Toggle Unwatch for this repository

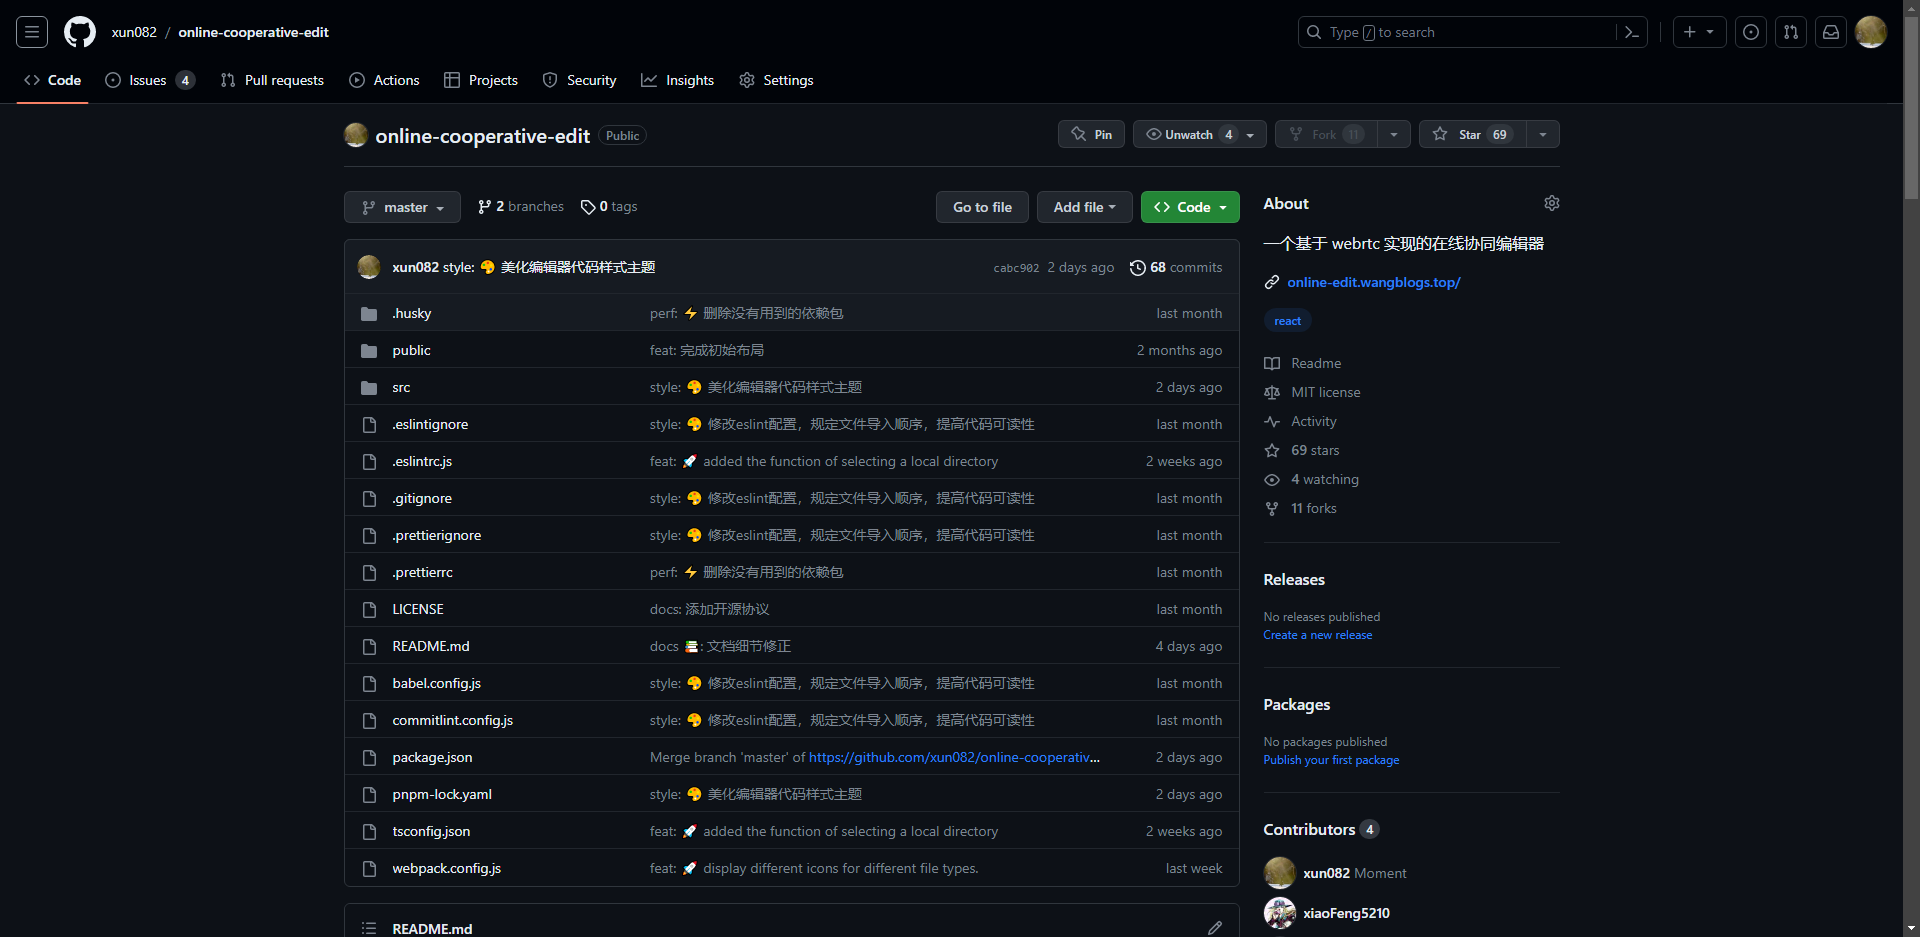(1199, 134)
